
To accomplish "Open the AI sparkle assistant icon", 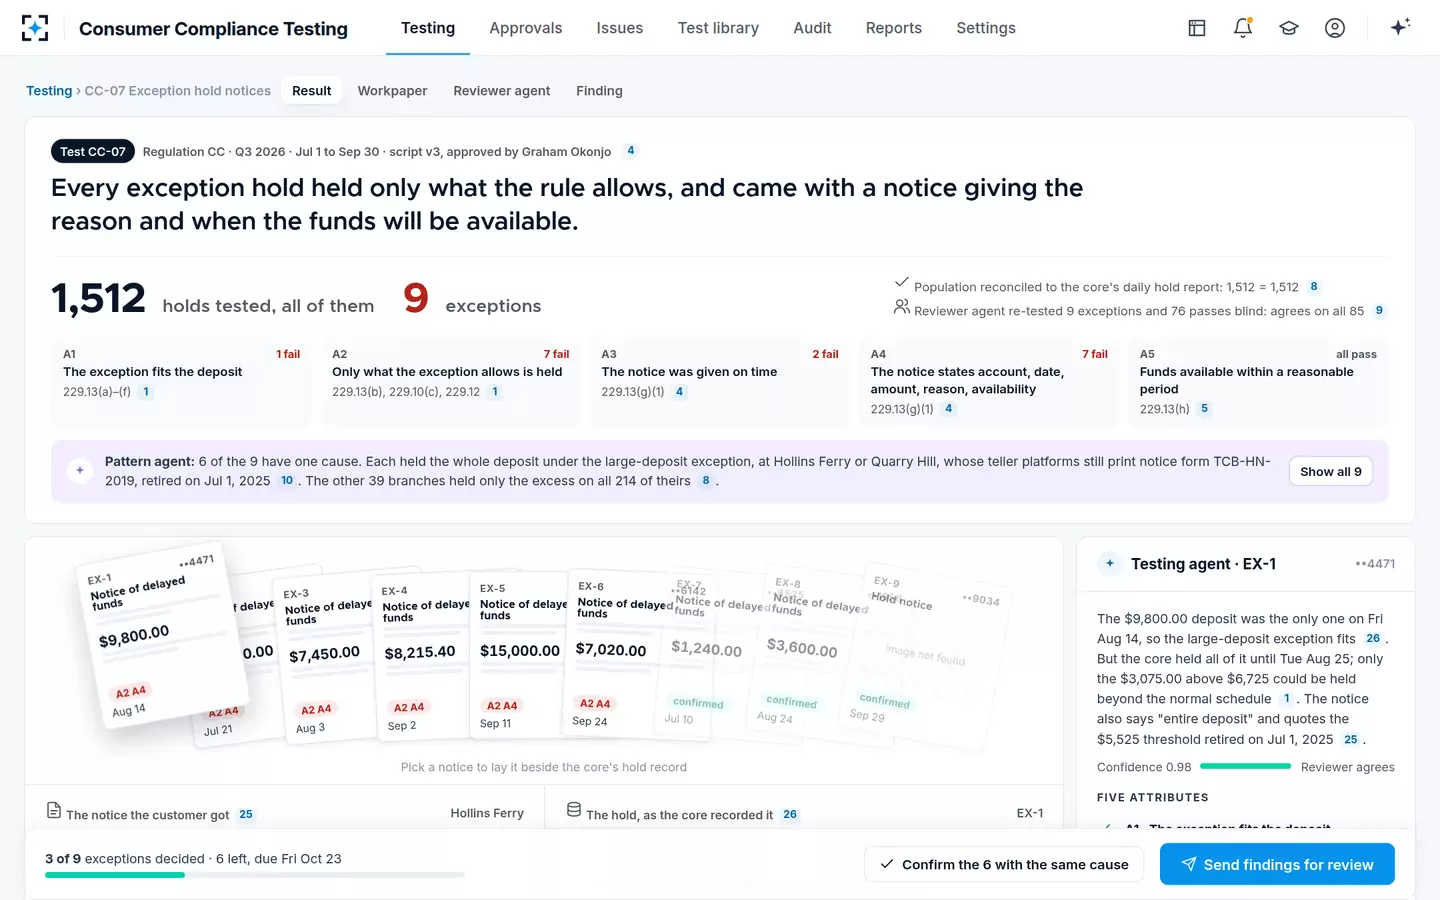I will [x=1400, y=27].
